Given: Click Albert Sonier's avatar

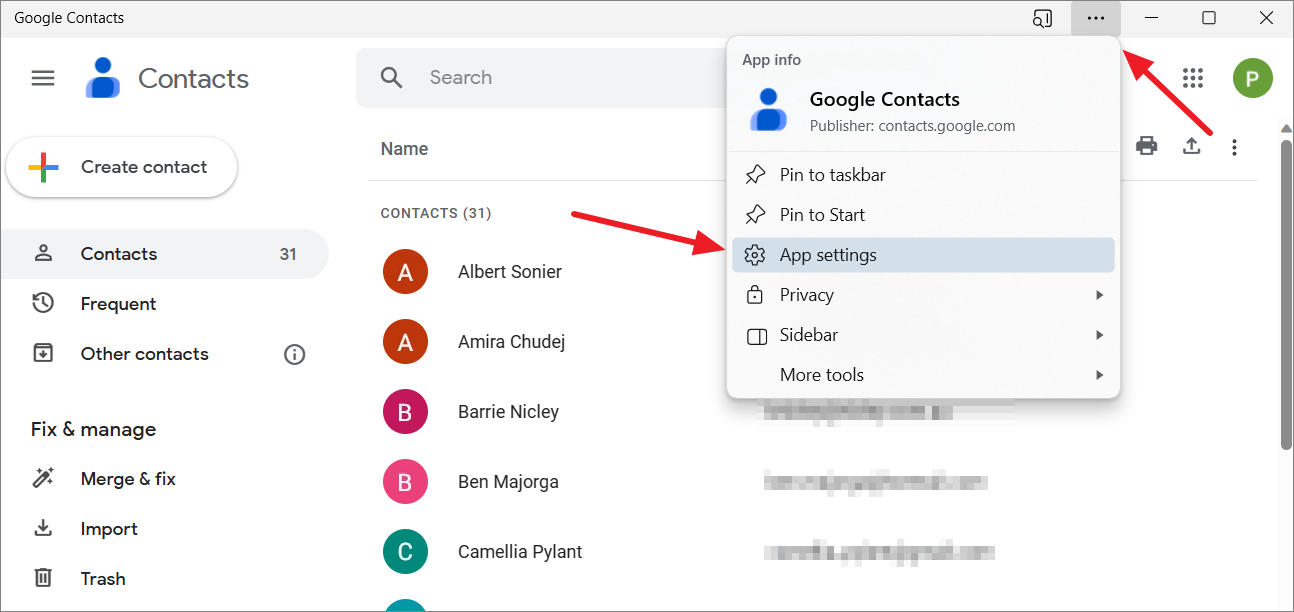Looking at the screenshot, I should click(x=405, y=272).
